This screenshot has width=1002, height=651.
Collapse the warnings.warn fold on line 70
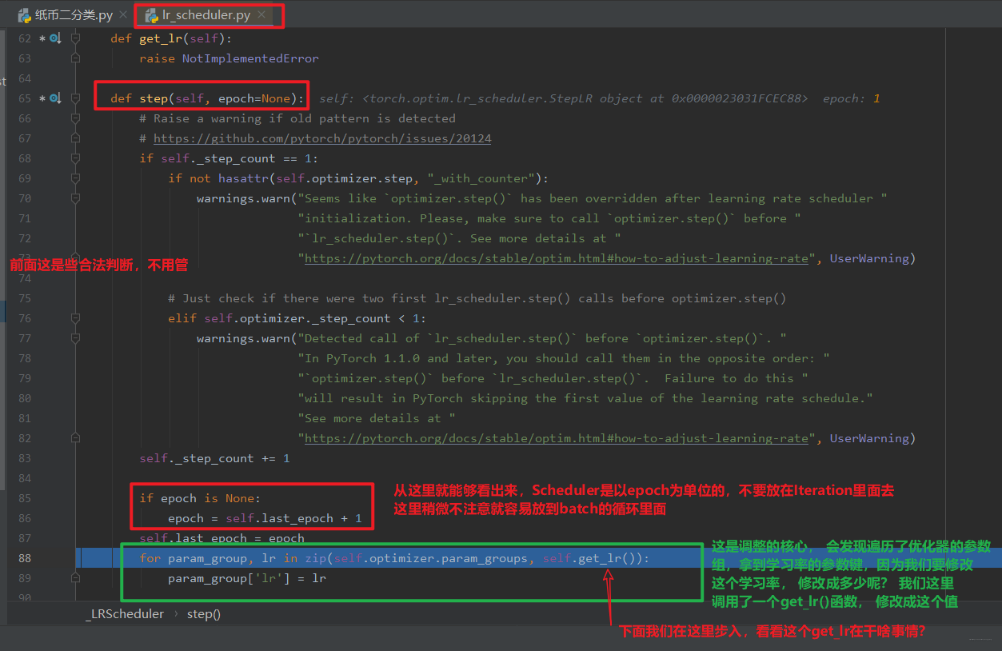(75, 198)
